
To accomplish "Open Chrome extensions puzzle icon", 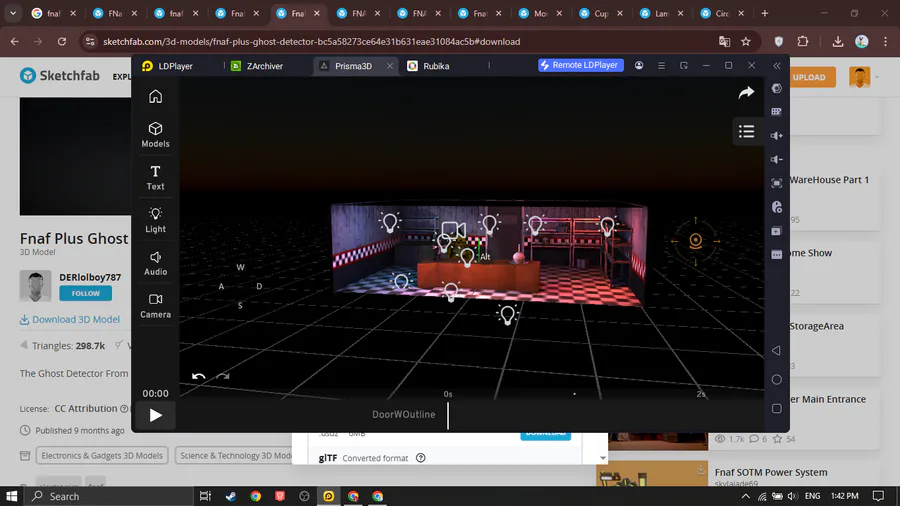I will (x=802, y=41).
